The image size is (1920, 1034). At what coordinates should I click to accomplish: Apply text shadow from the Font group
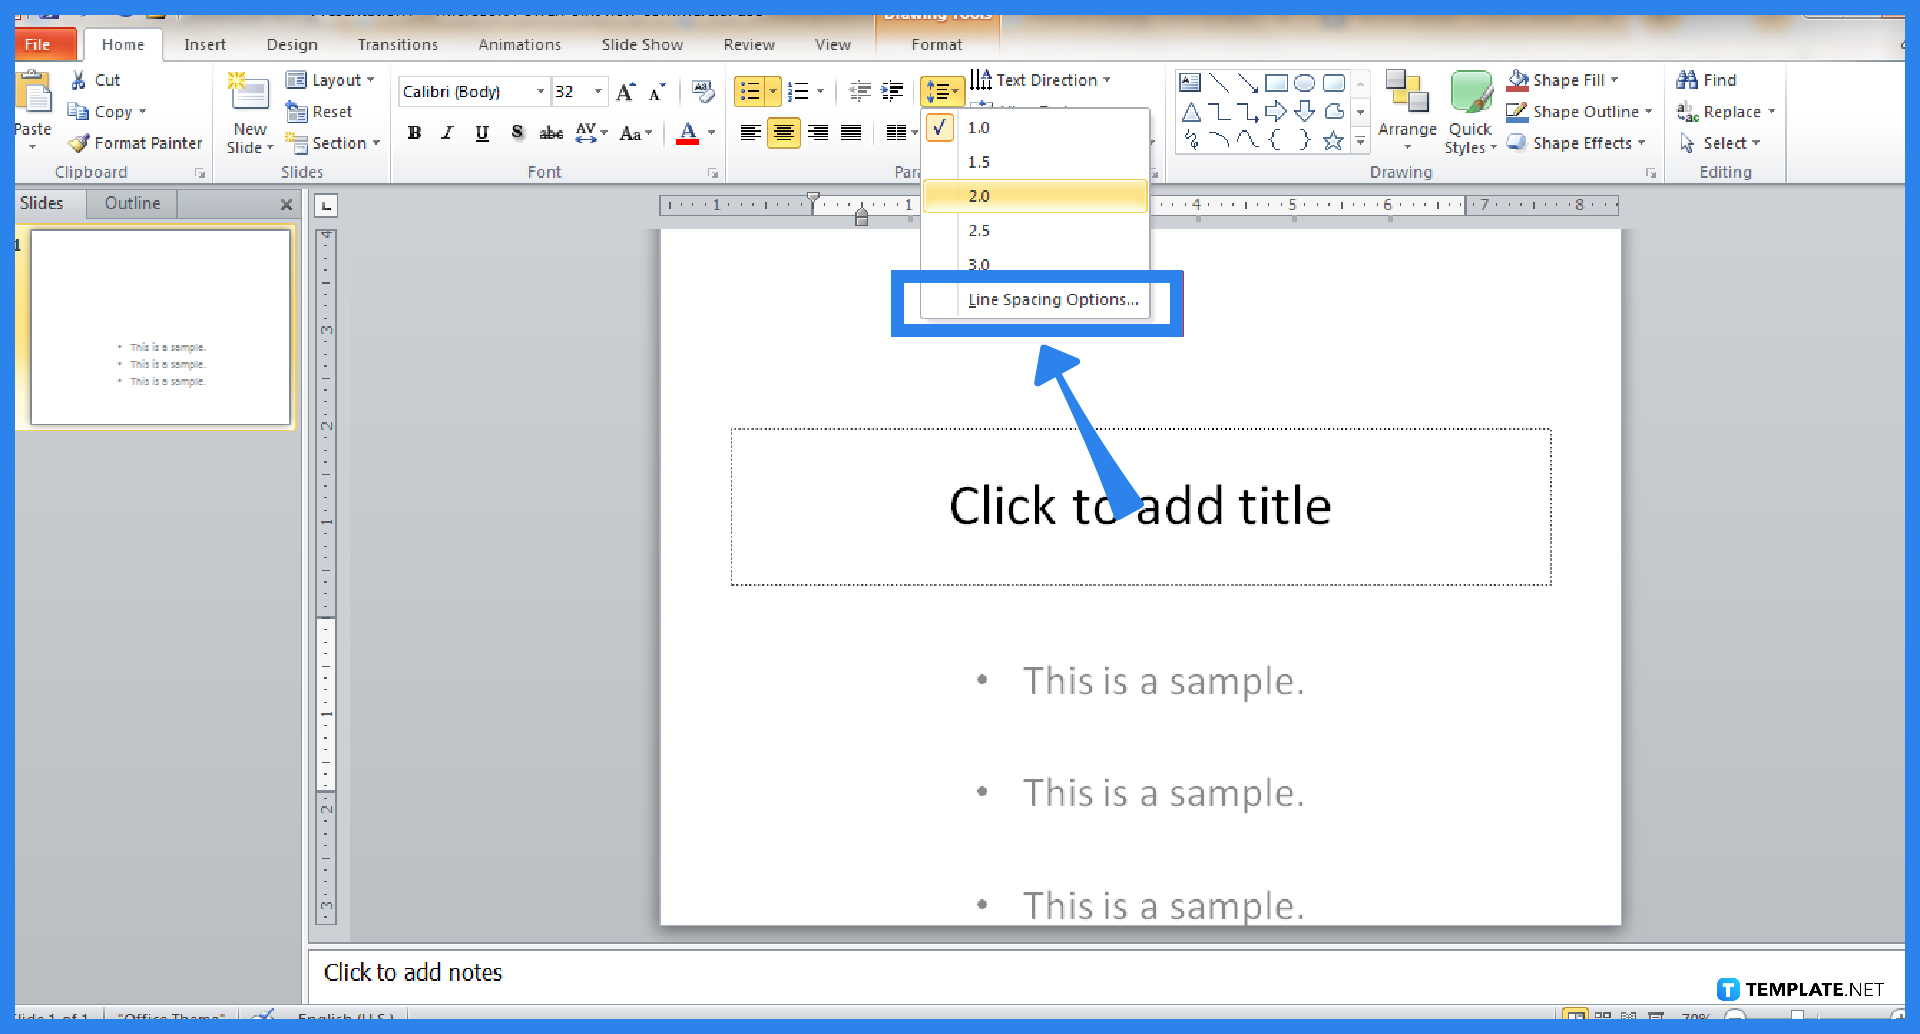pos(516,132)
